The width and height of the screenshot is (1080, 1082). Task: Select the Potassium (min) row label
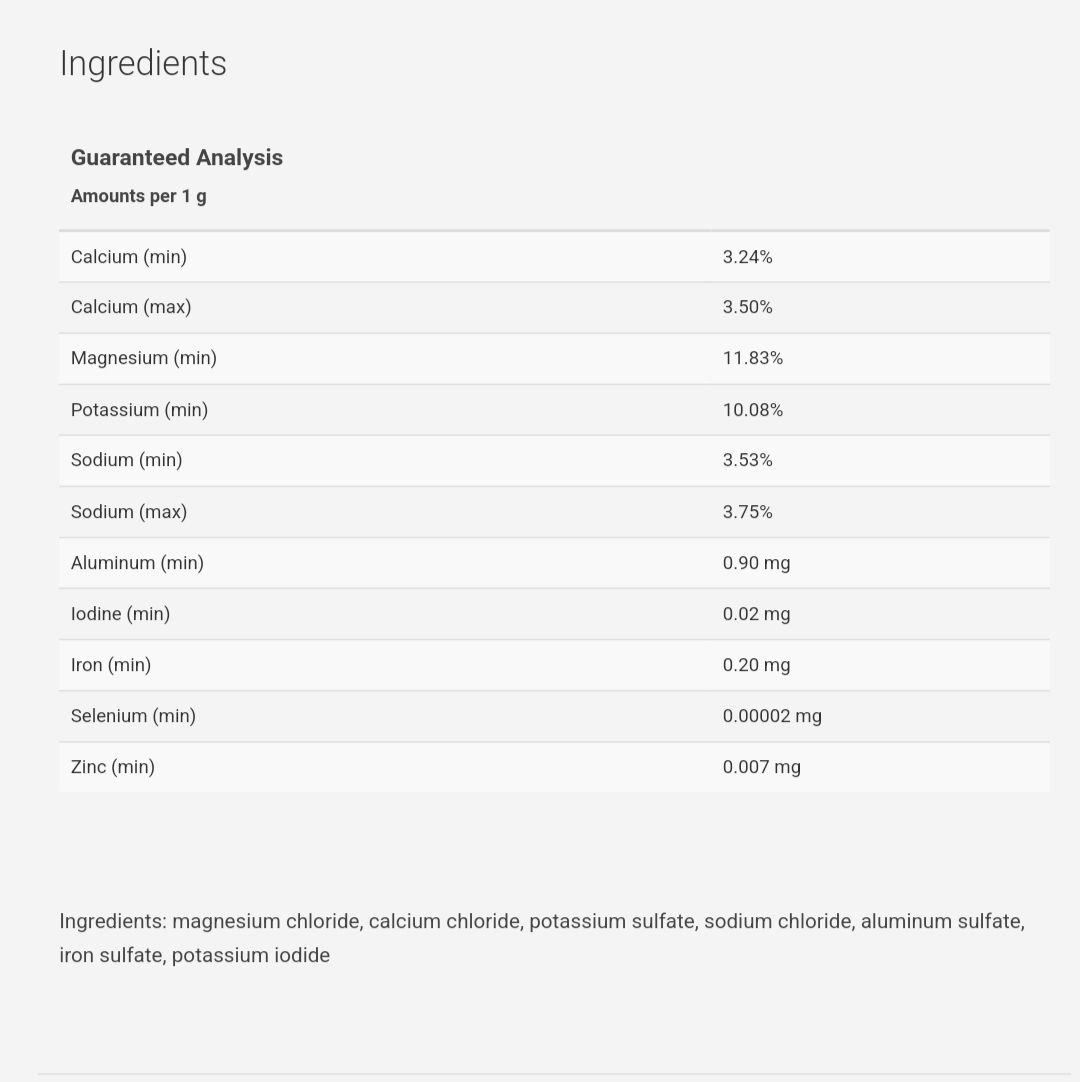click(x=139, y=410)
